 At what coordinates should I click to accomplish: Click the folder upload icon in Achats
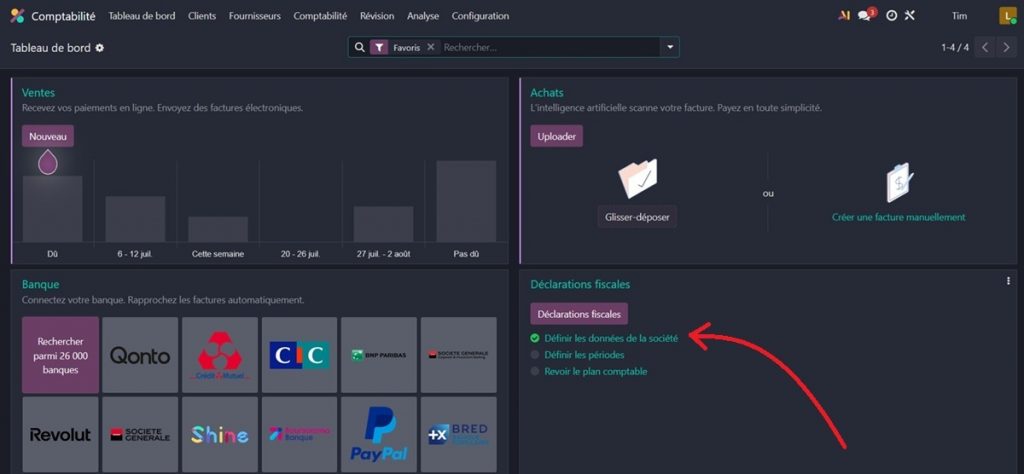coord(637,178)
